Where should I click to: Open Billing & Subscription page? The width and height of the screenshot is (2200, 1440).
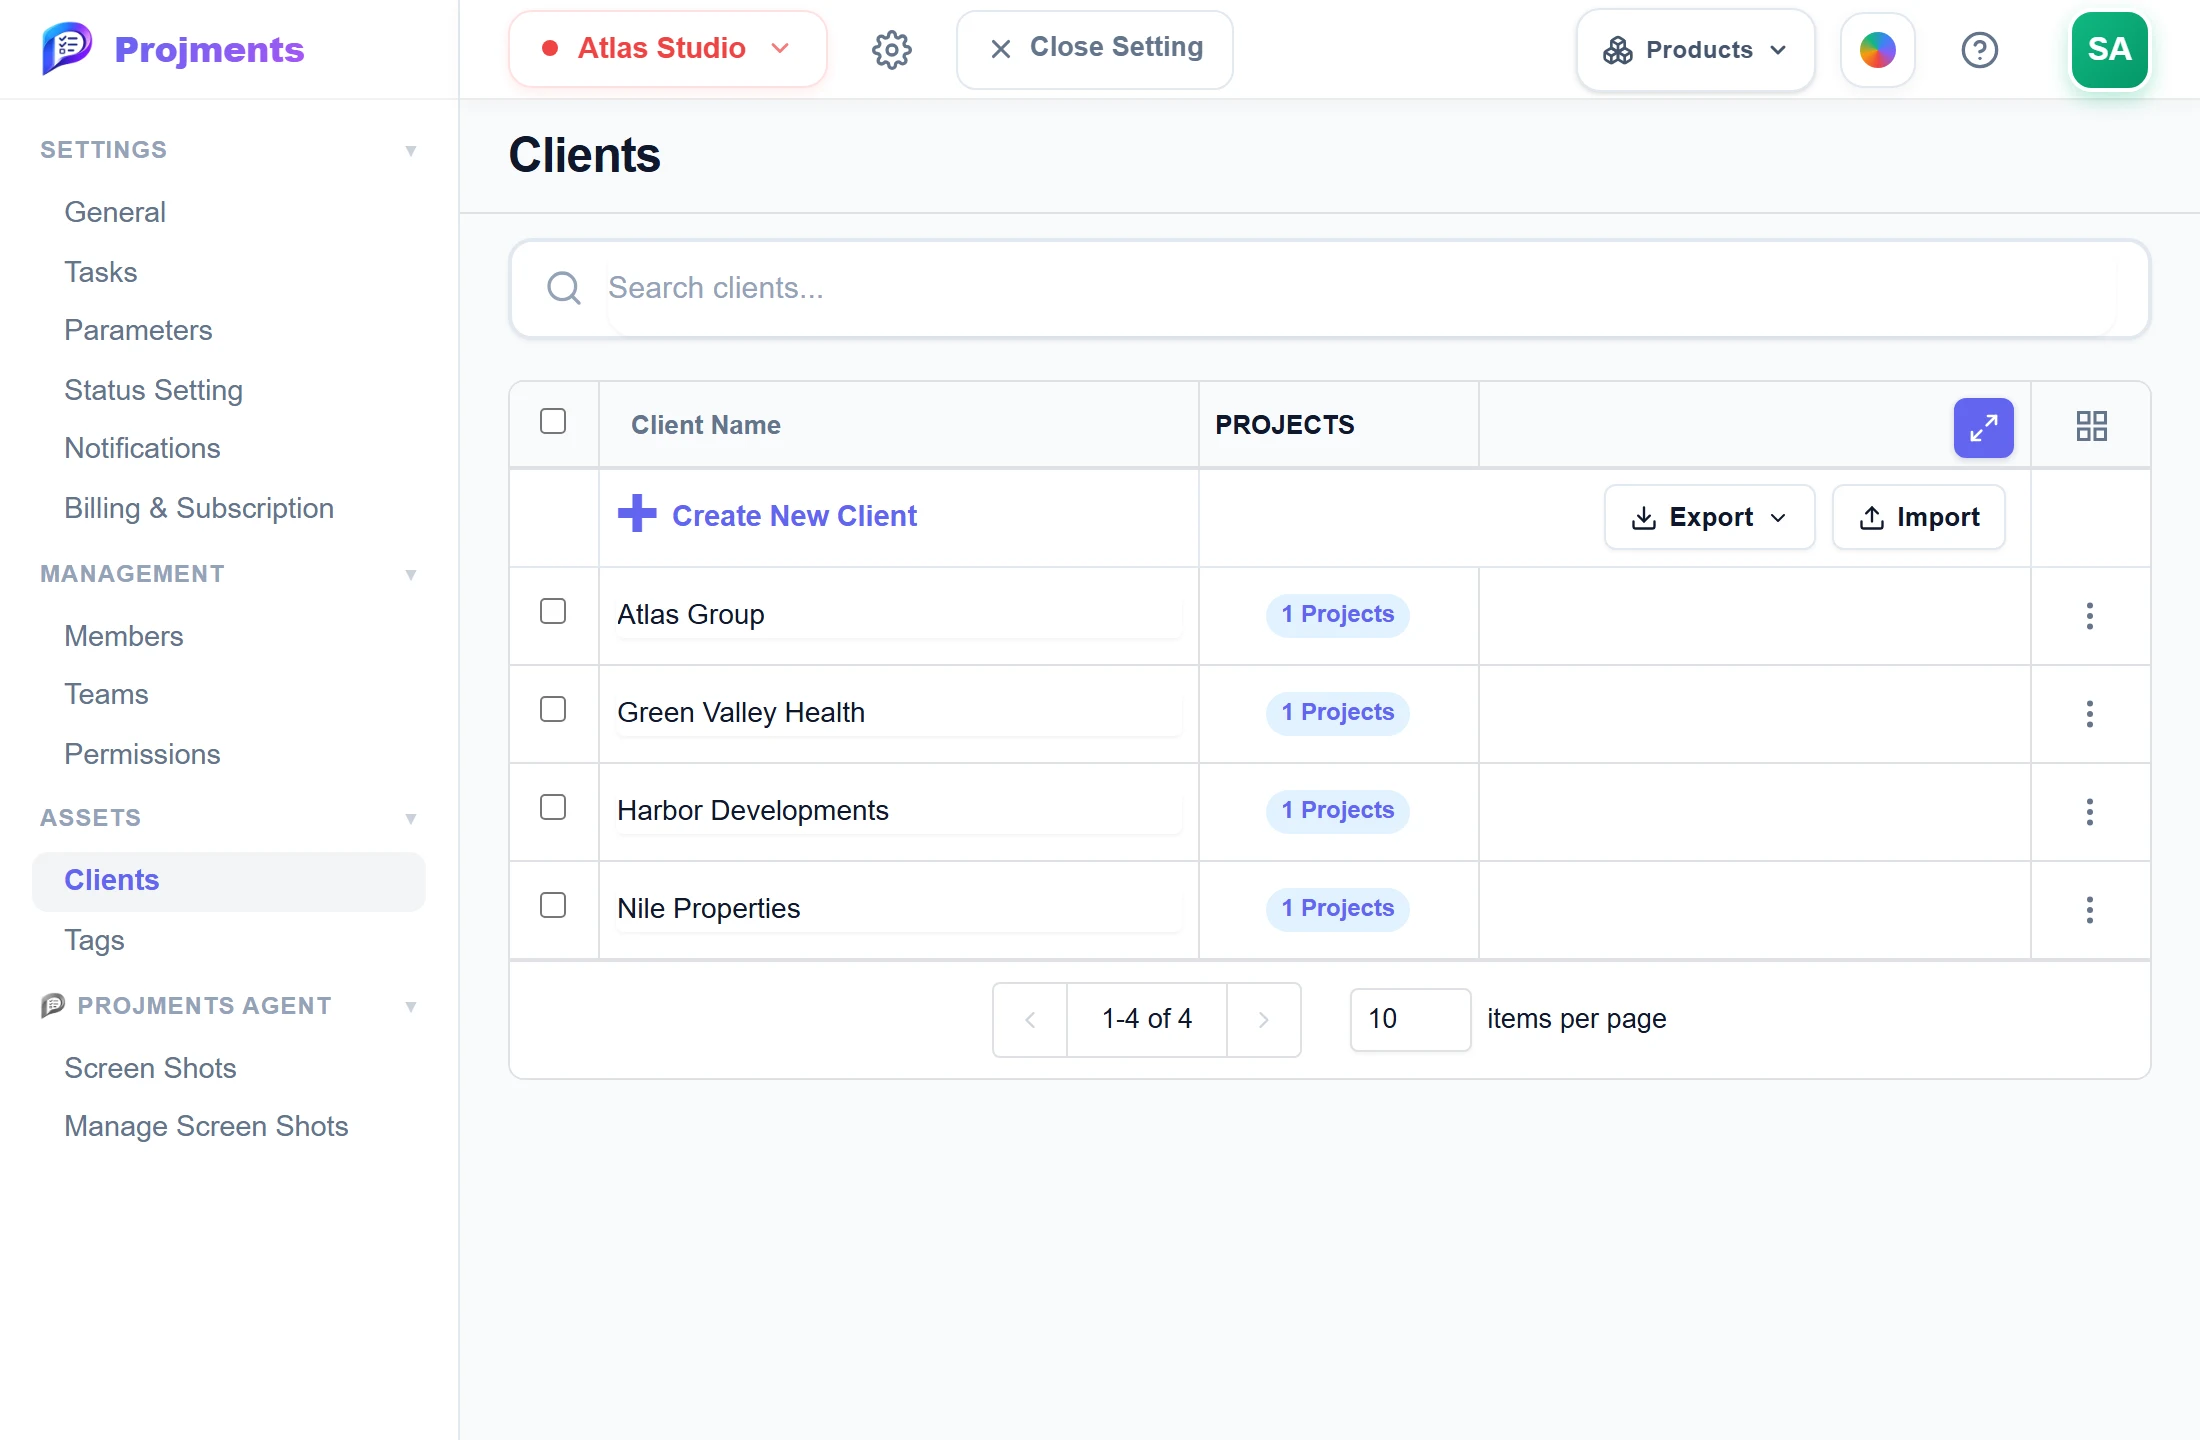tap(199, 508)
